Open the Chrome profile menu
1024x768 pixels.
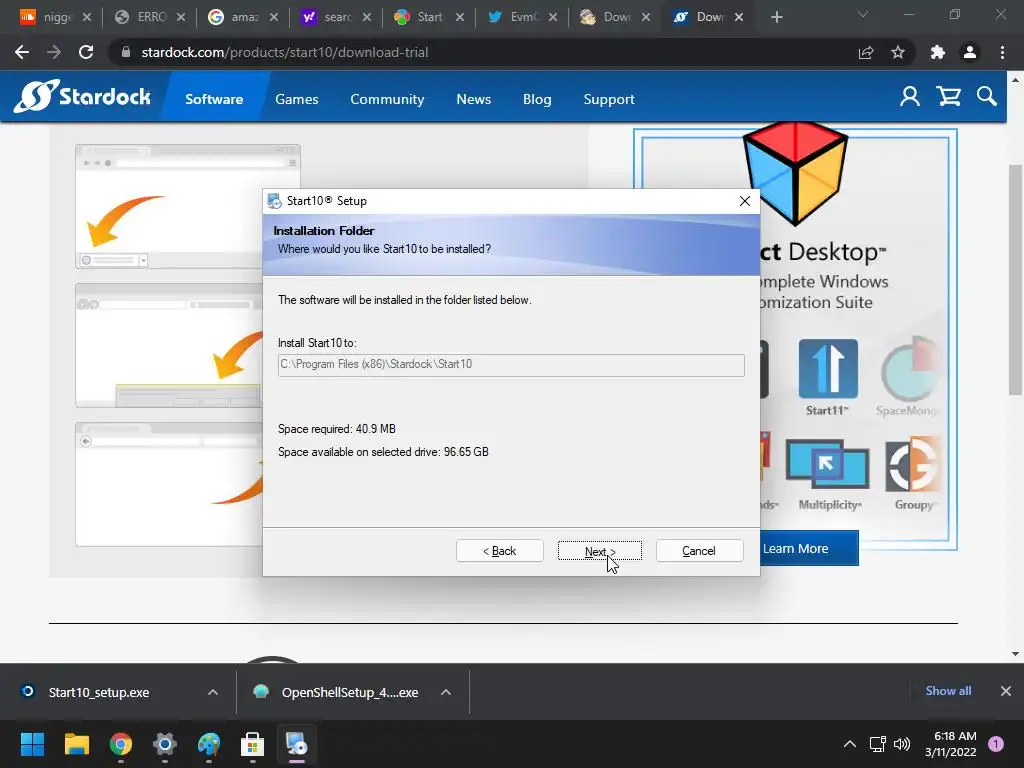970,52
